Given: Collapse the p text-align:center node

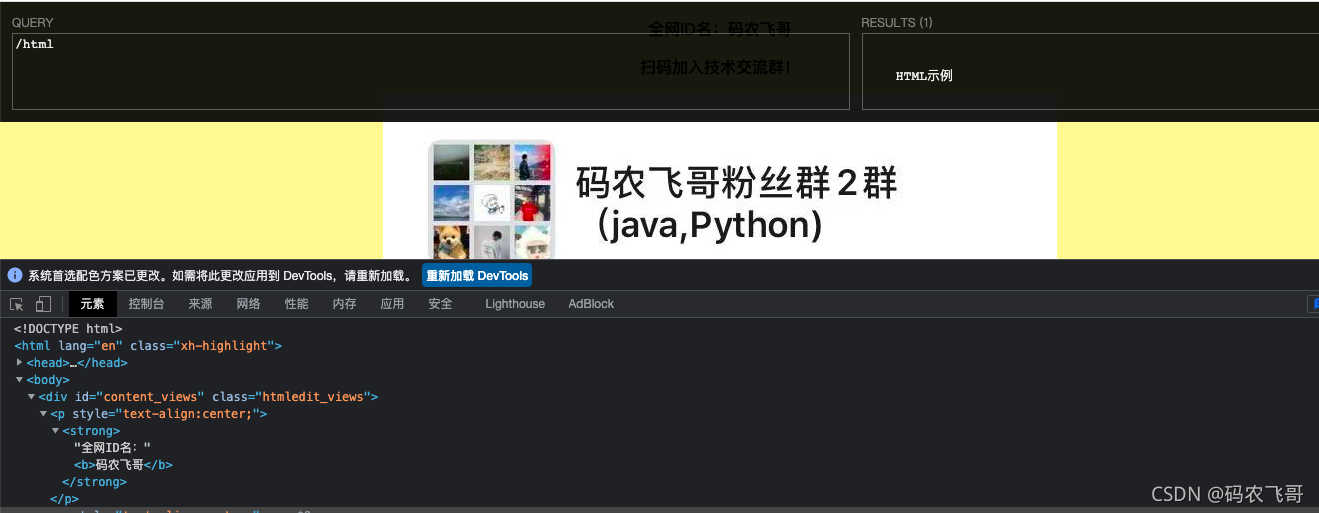Looking at the screenshot, I should [44, 414].
